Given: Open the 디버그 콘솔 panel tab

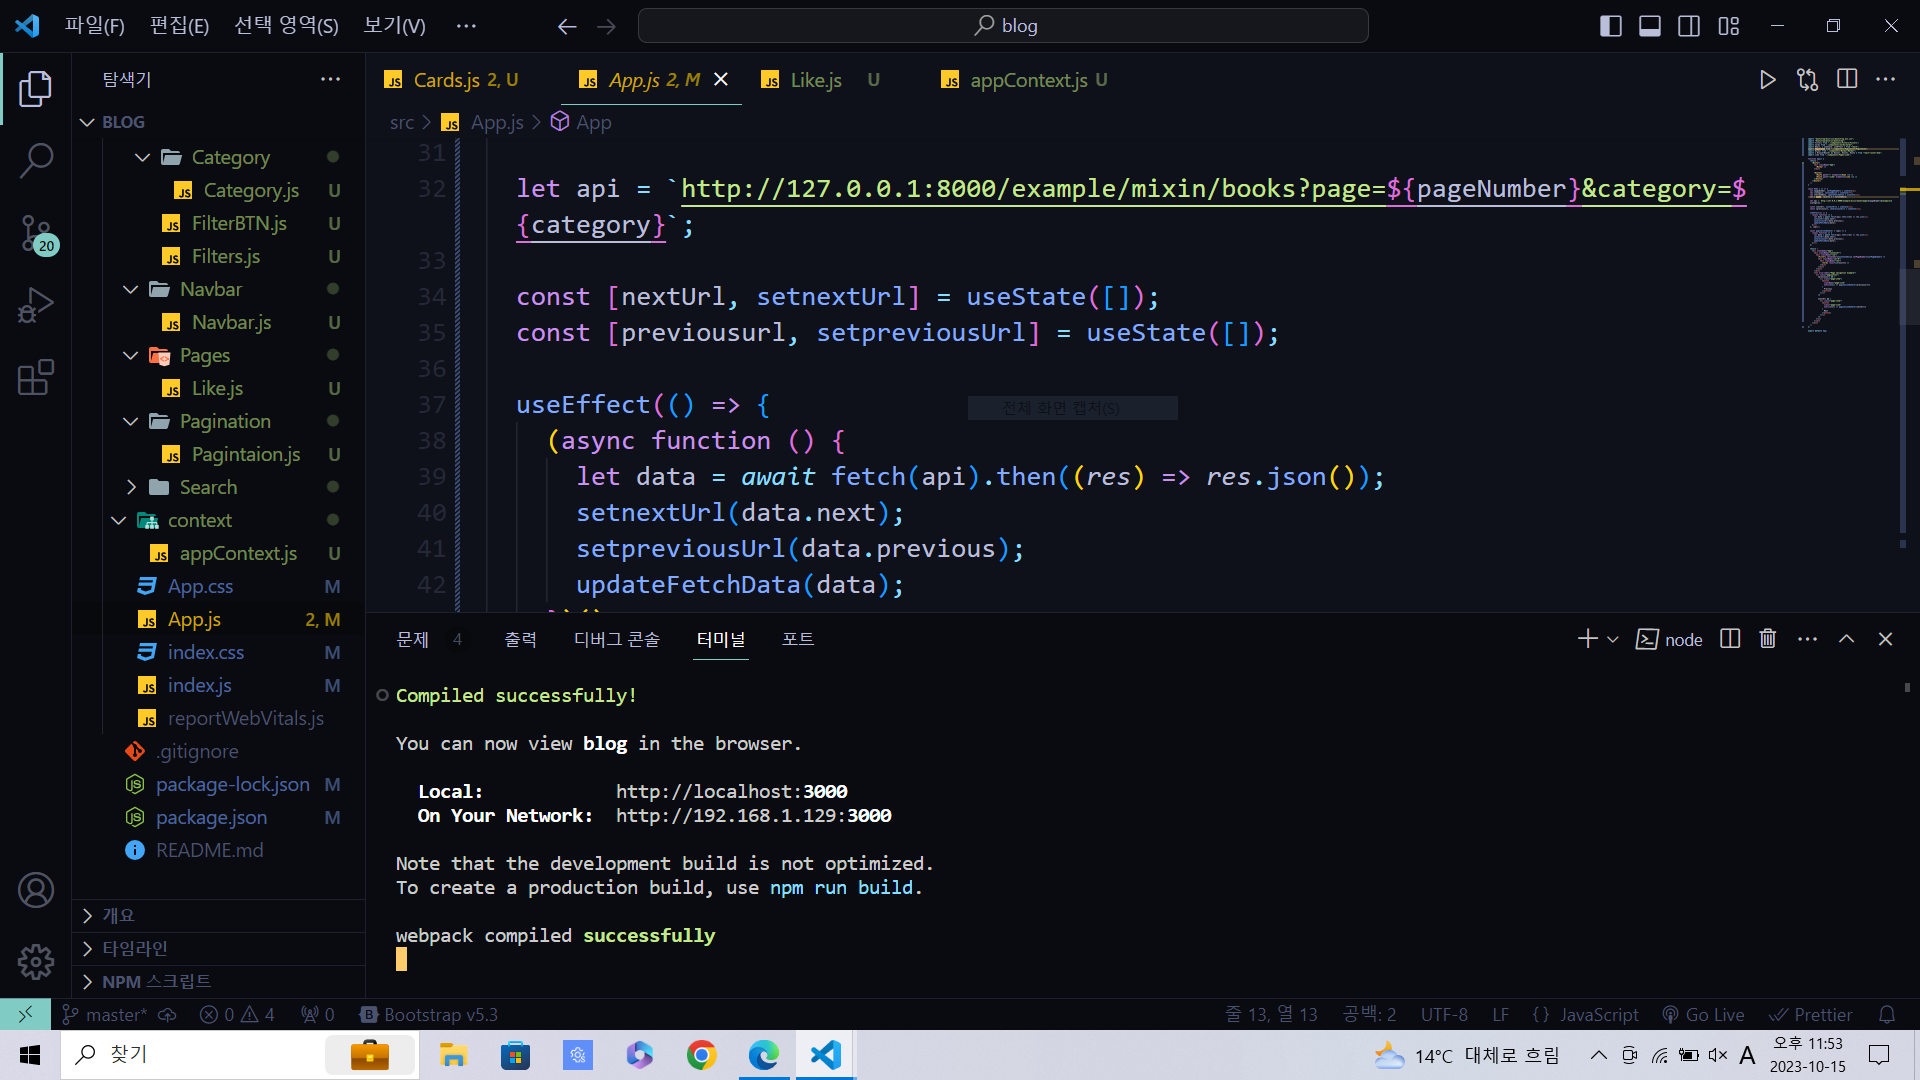Looking at the screenshot, I should 616,640.
